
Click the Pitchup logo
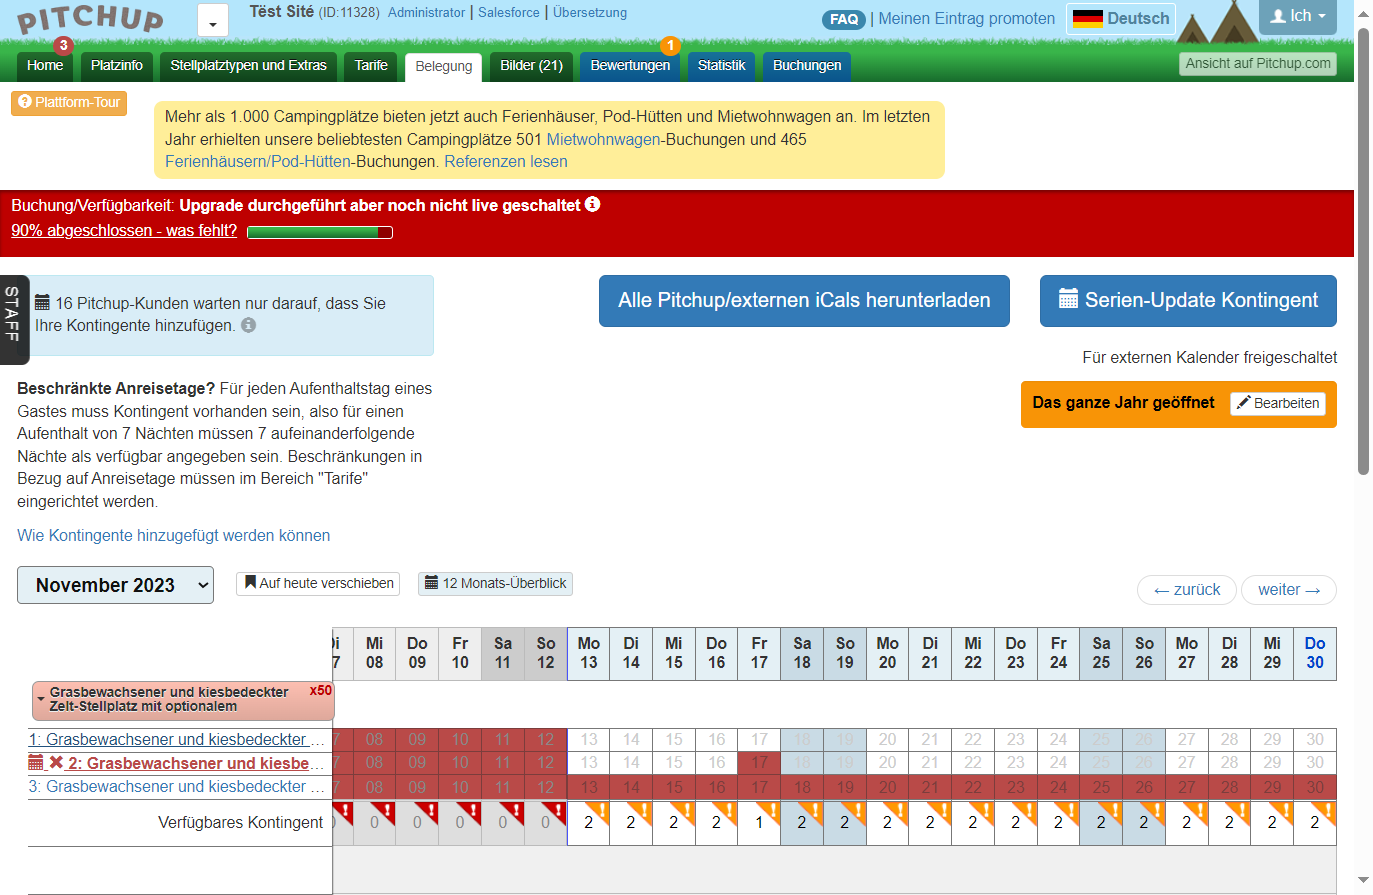(90, 19)
